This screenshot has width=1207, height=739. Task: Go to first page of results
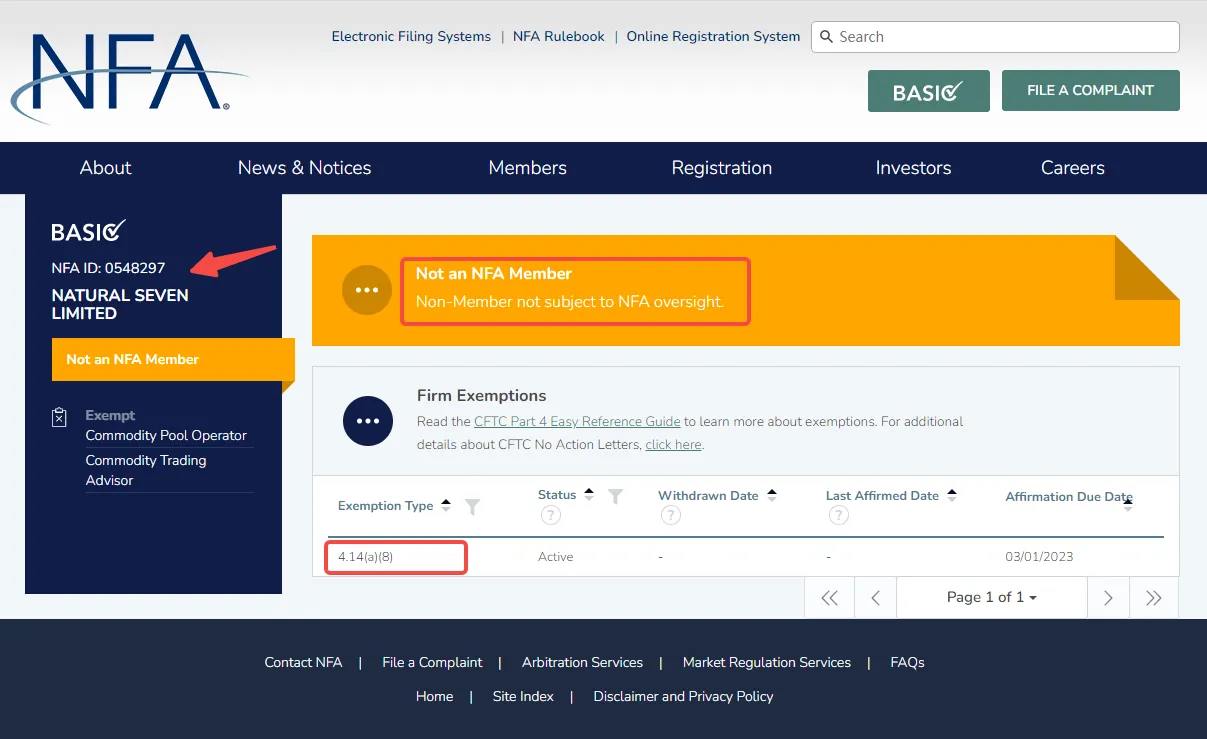(x=829, y=598)
